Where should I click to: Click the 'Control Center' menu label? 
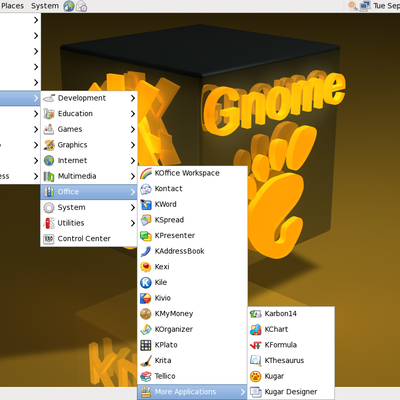click(x=84, y=239)
